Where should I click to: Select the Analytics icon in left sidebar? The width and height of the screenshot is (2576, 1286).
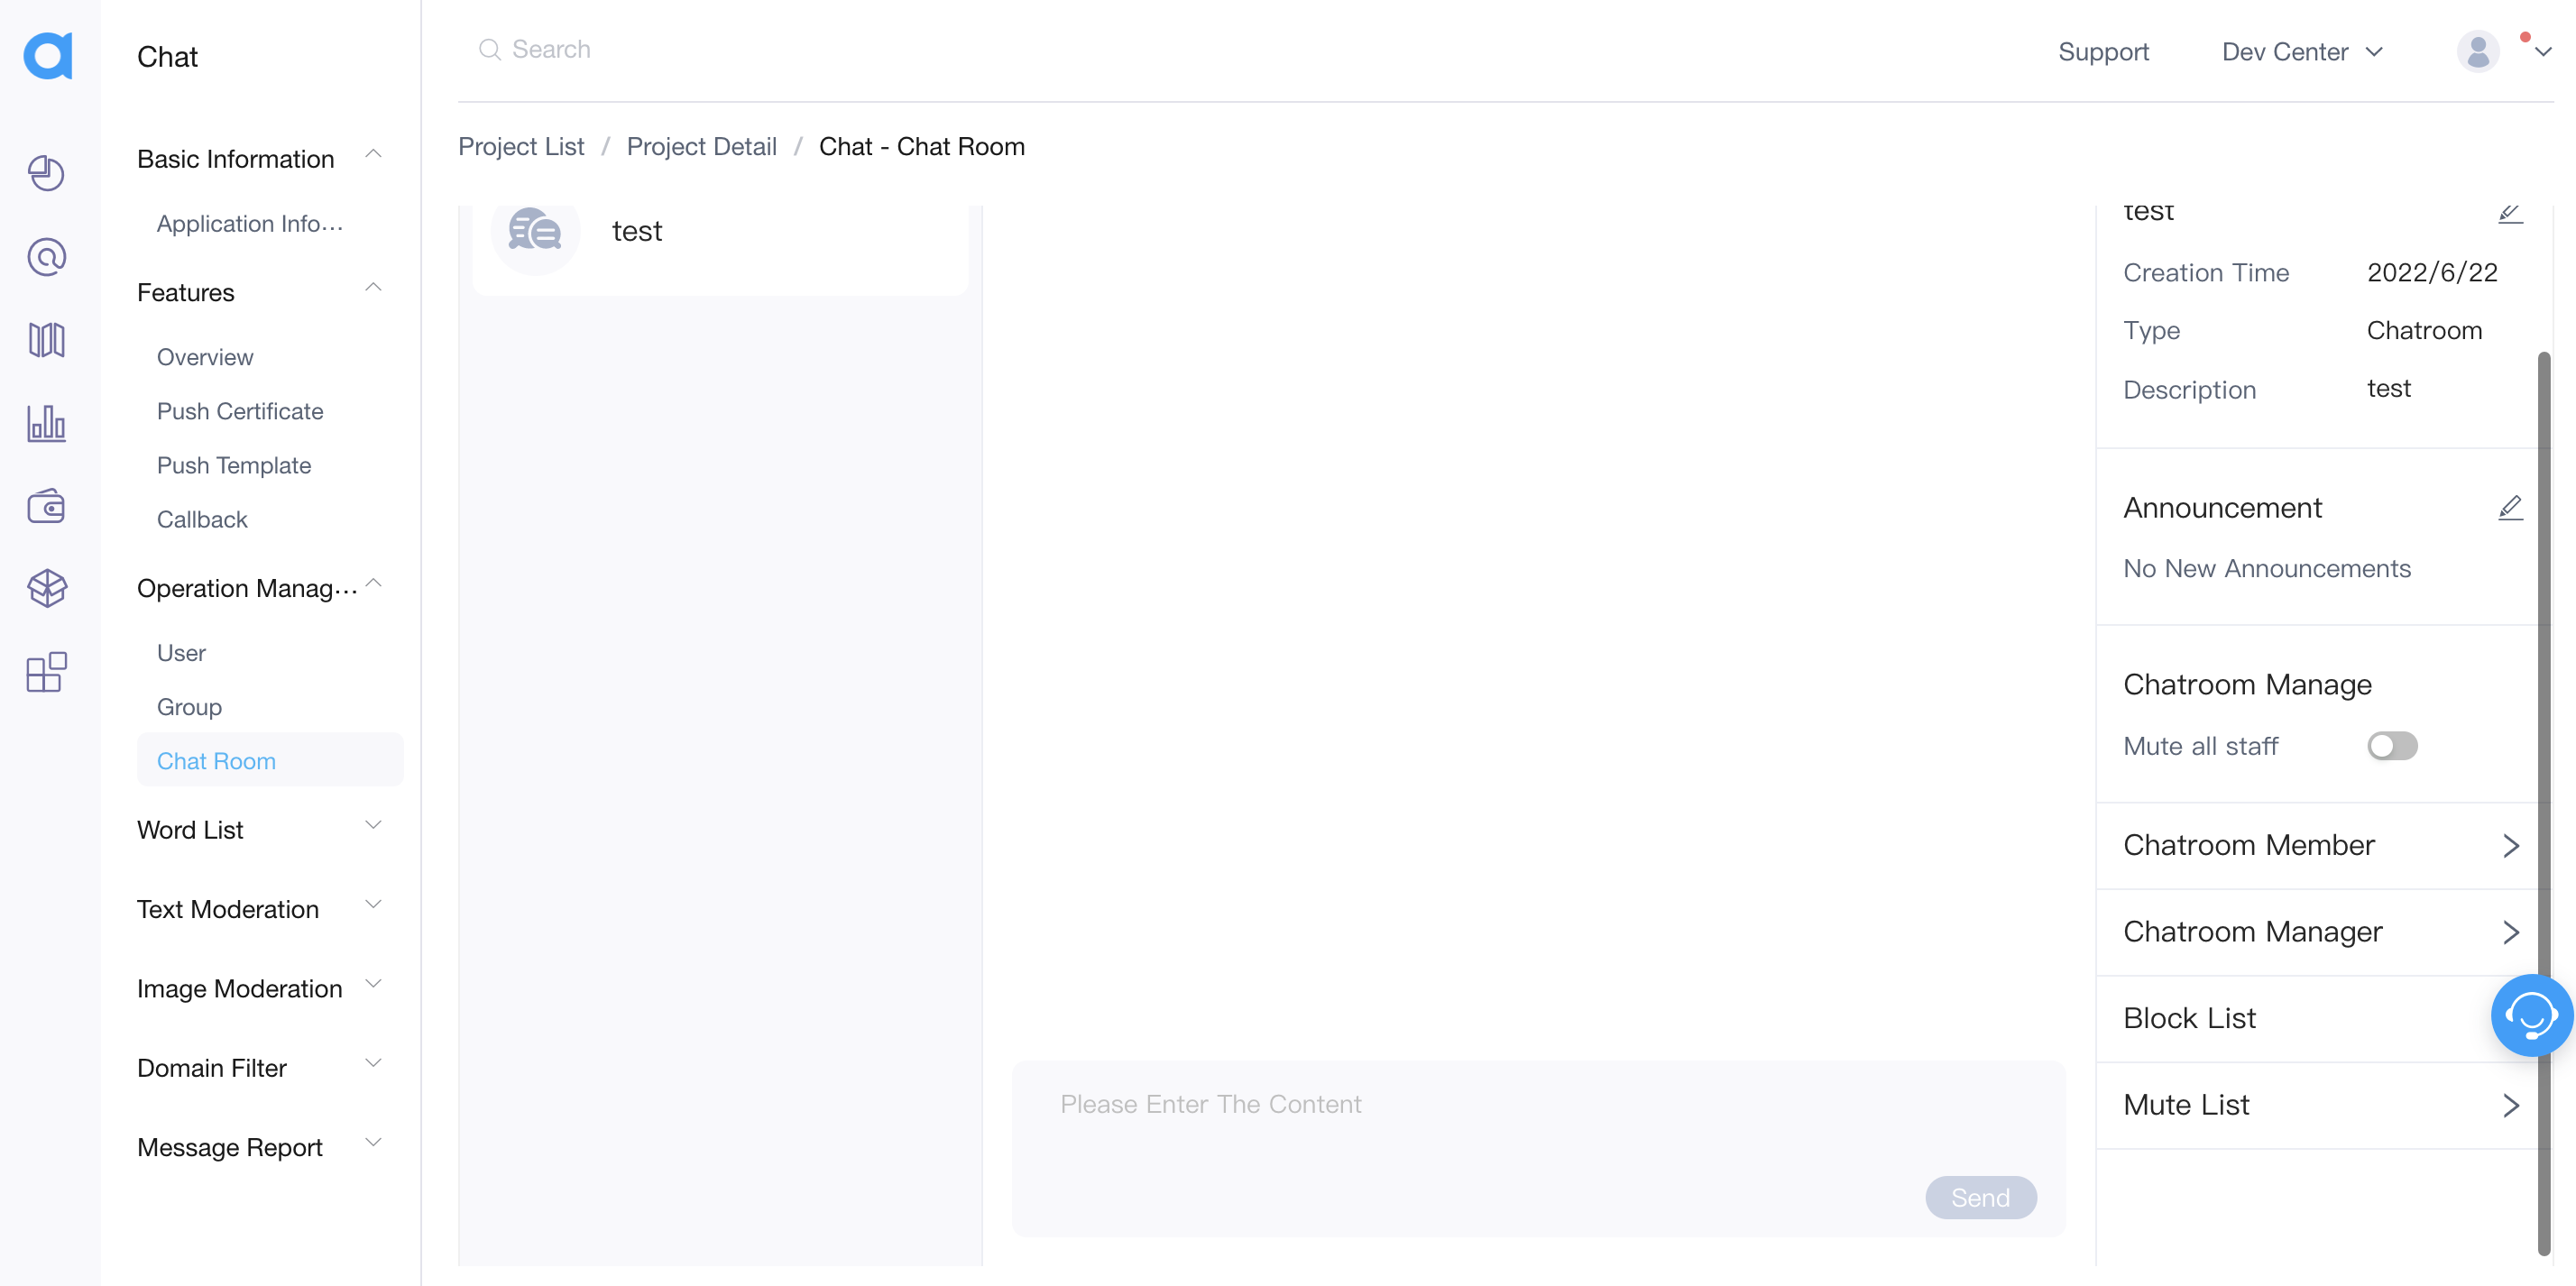point(46,424)
